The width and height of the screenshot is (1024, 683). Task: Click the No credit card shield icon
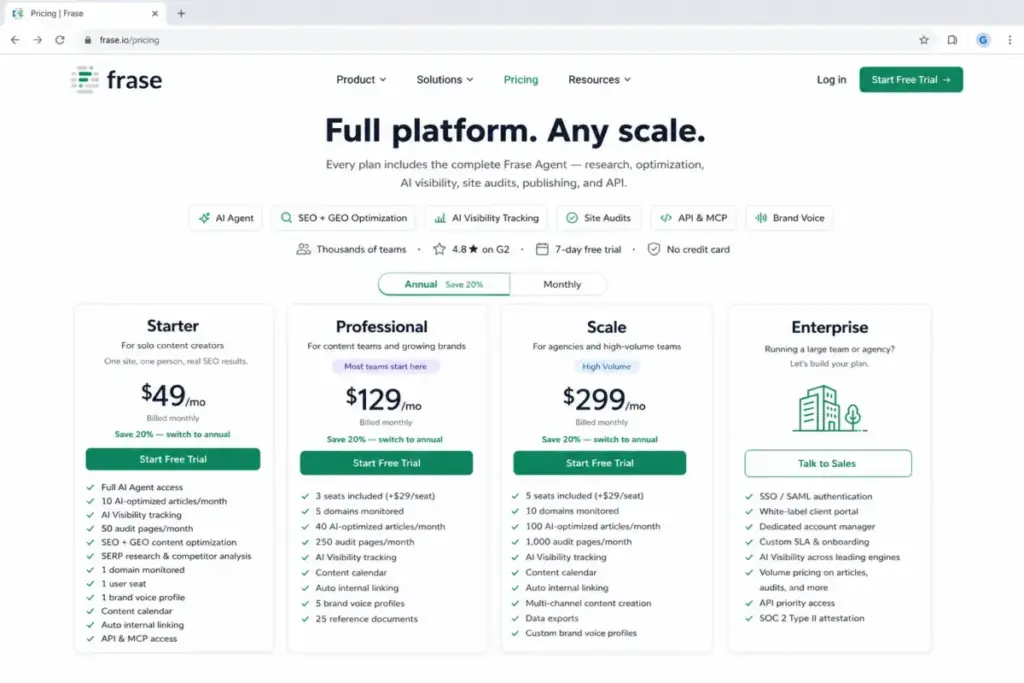654,249
